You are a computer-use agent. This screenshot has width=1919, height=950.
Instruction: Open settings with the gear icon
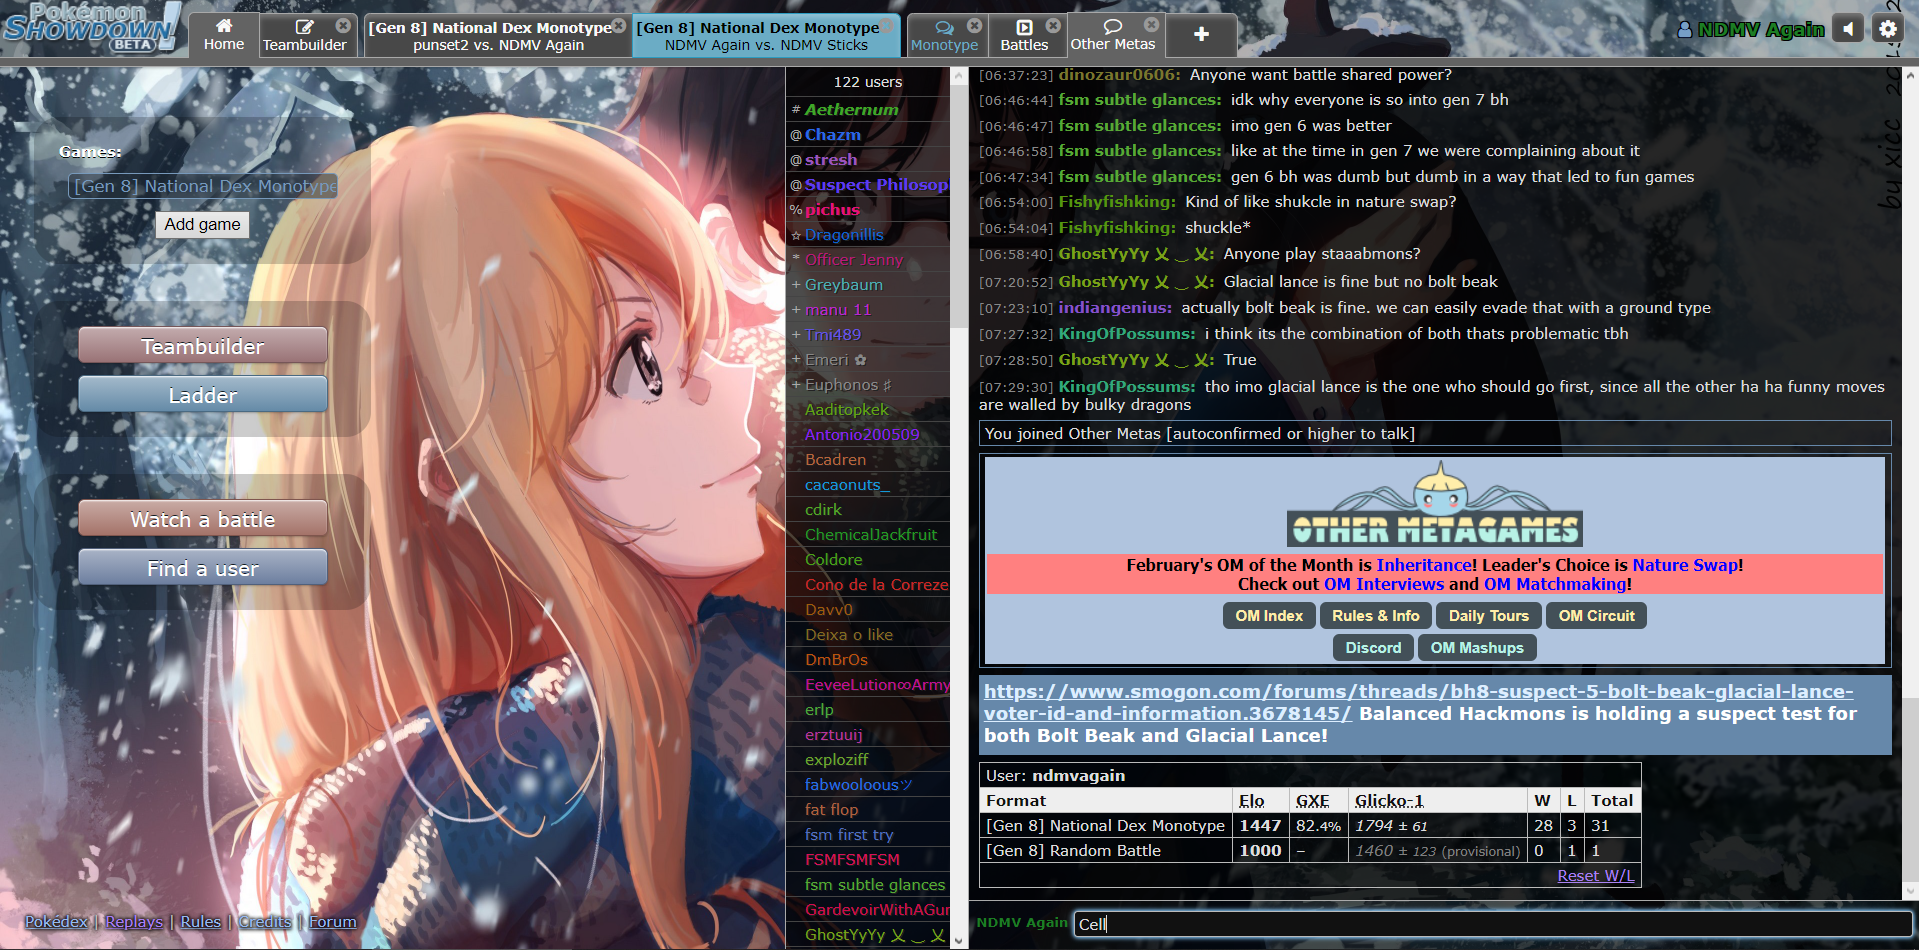coord(1888,28)
